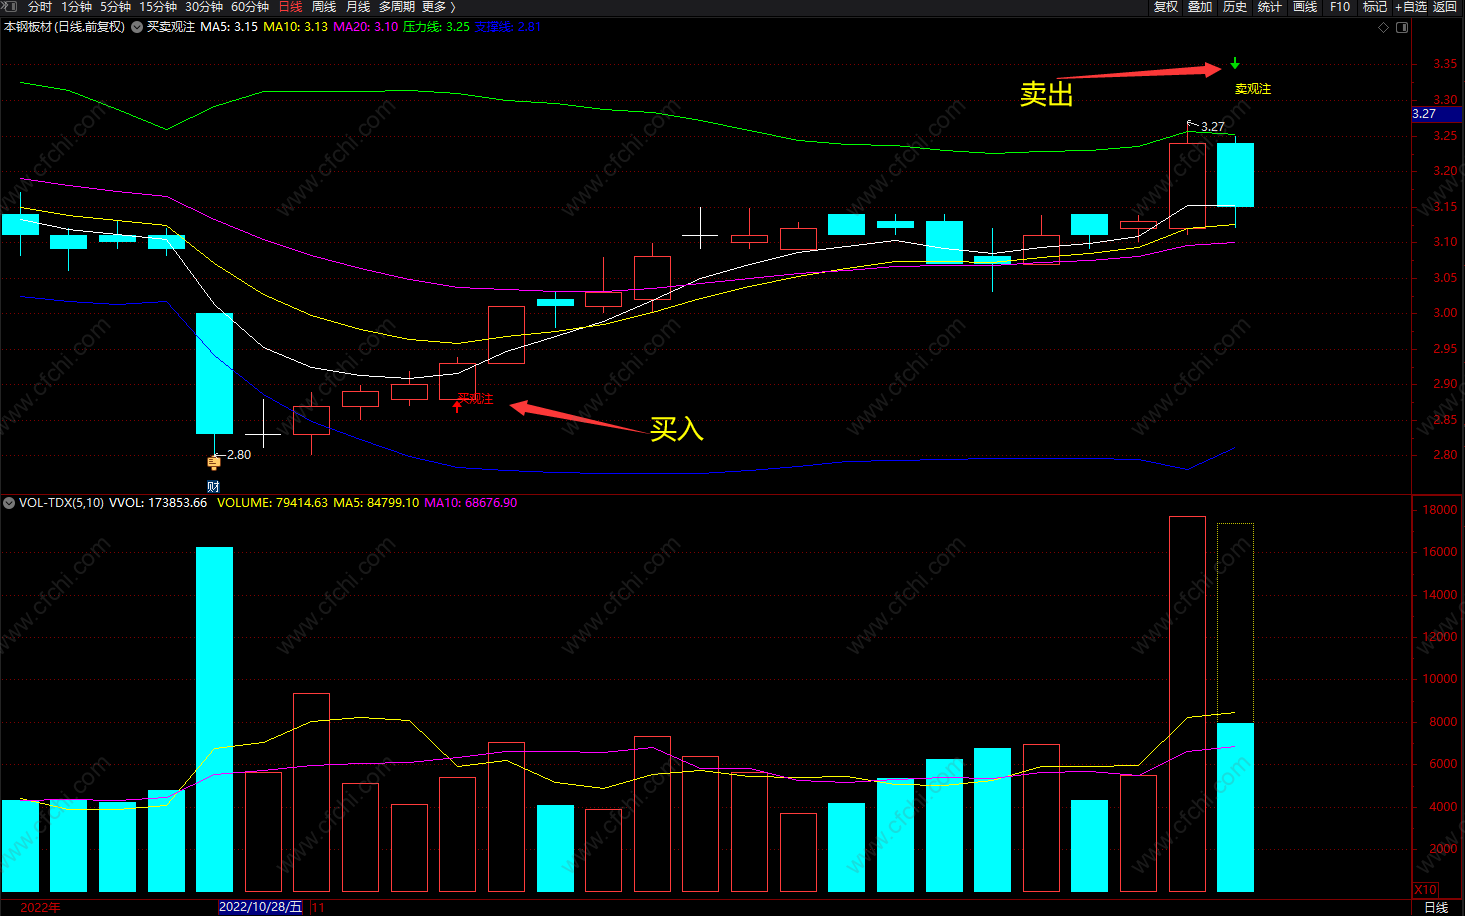The height and width of the screenshot is (916, 1465).
Task: Click the MA10: 3.13 indicator value
Action: tap(295, 27)
